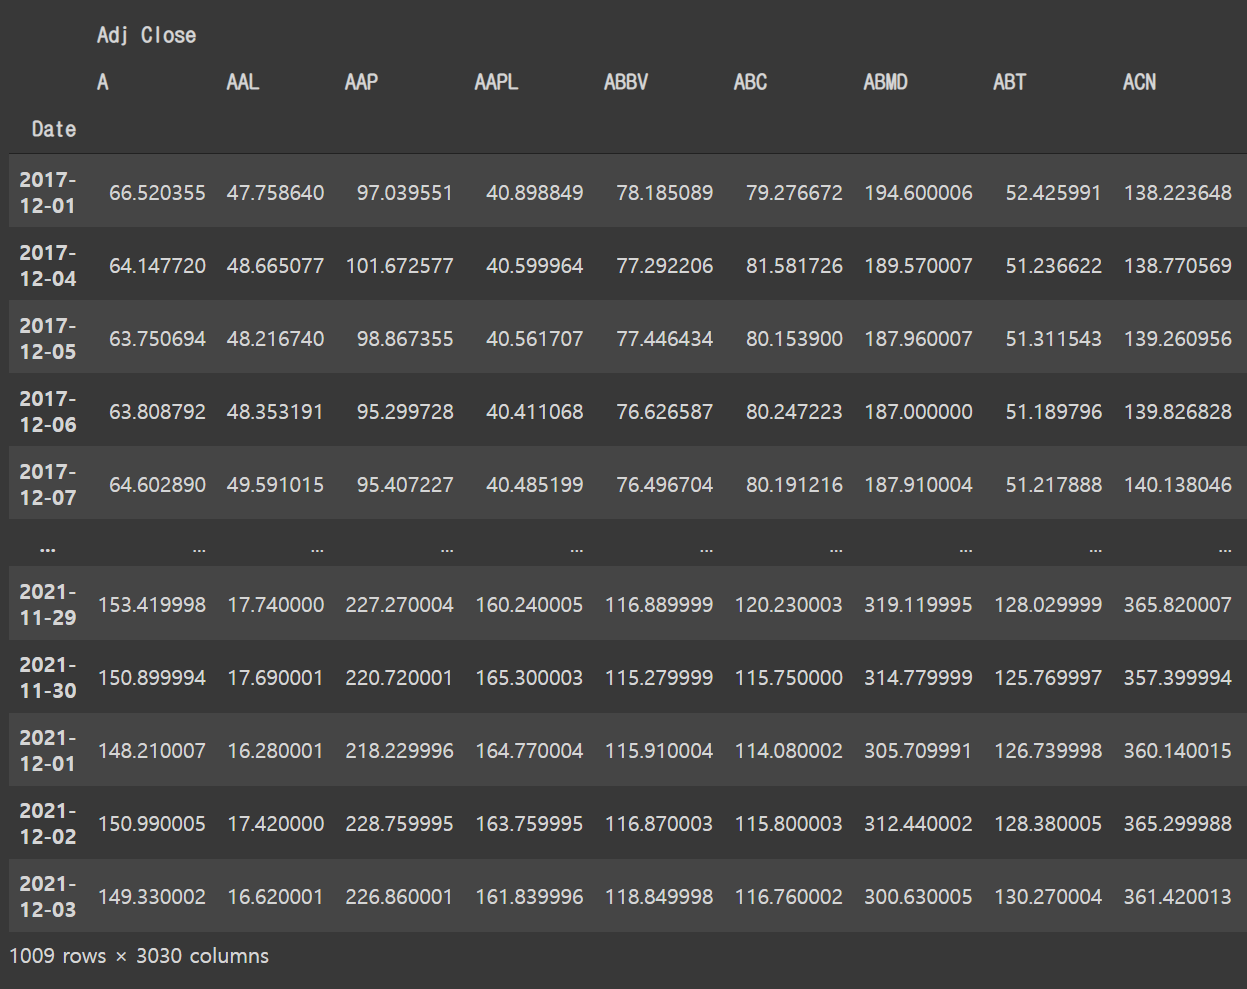The width and height of the screenshot is (1247, 989).
Task: Click cell value 97.039551
Action: [405, 193]
